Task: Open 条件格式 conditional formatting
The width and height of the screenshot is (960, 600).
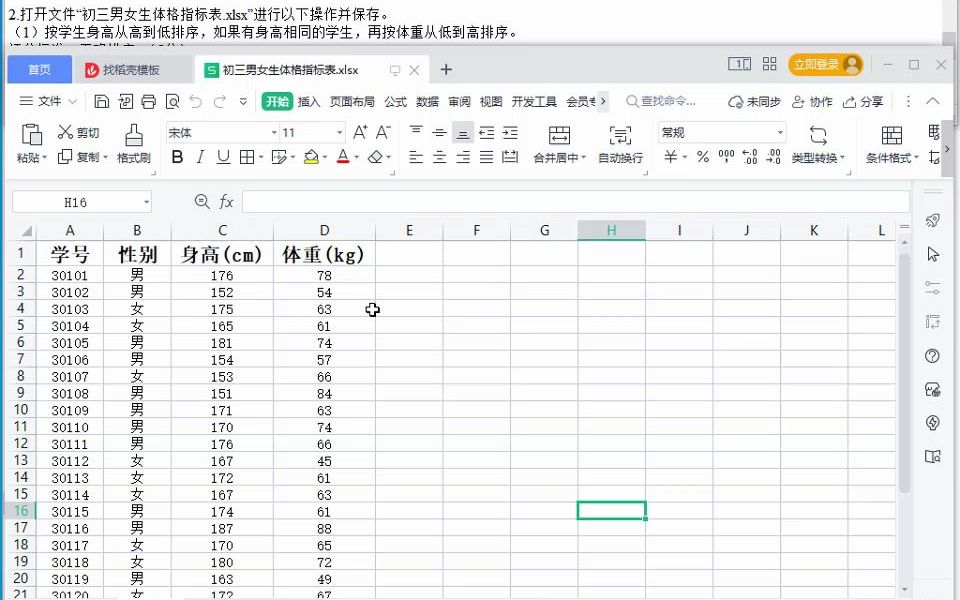Action: point(891,145)
